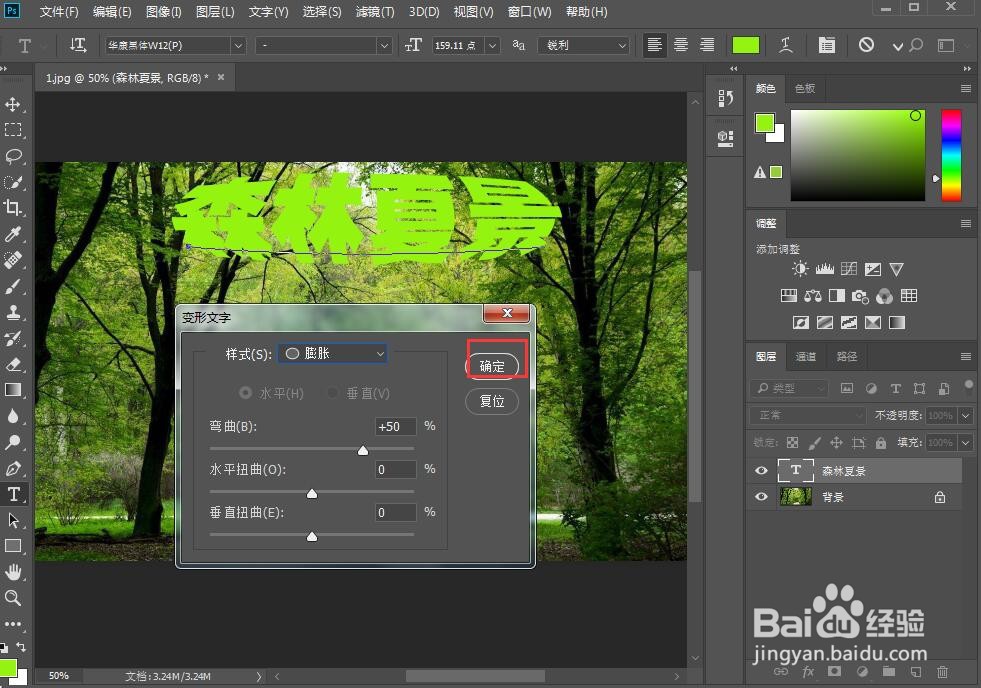Select the Brush tool
The image size is (981, 688).
13,286
